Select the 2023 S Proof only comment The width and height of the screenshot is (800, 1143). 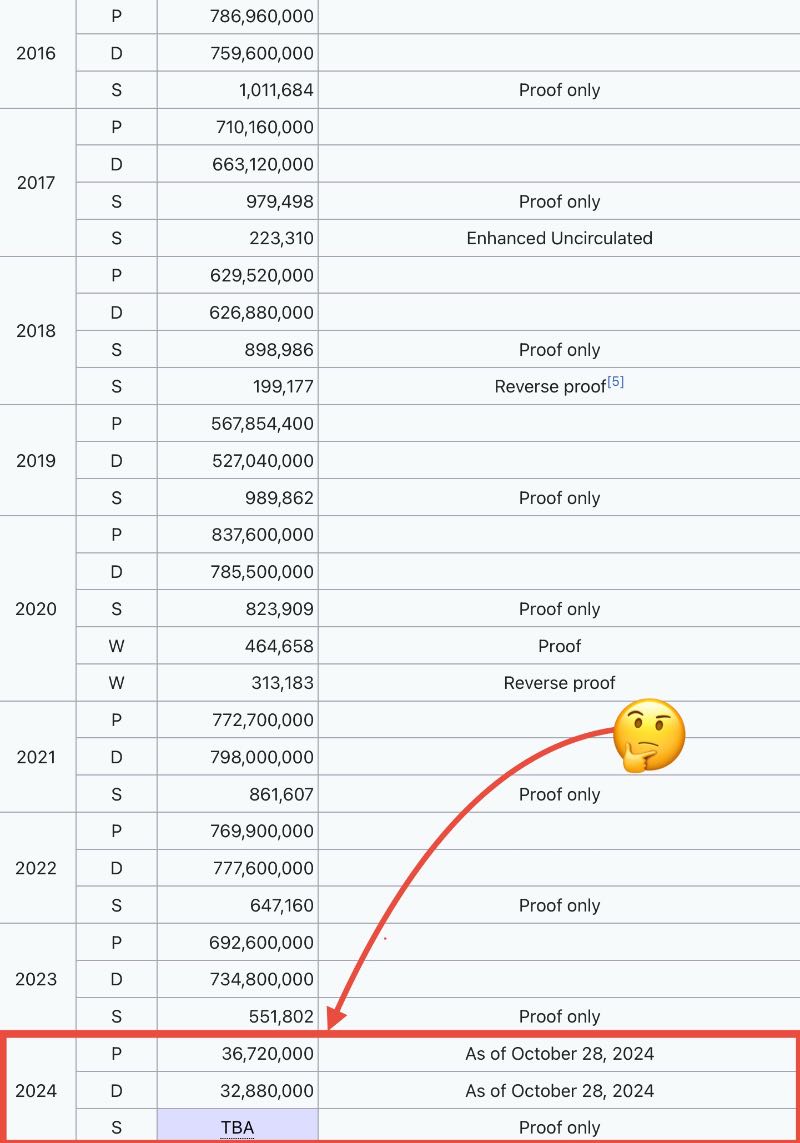pyautogui.click(x=559, y=1016)
